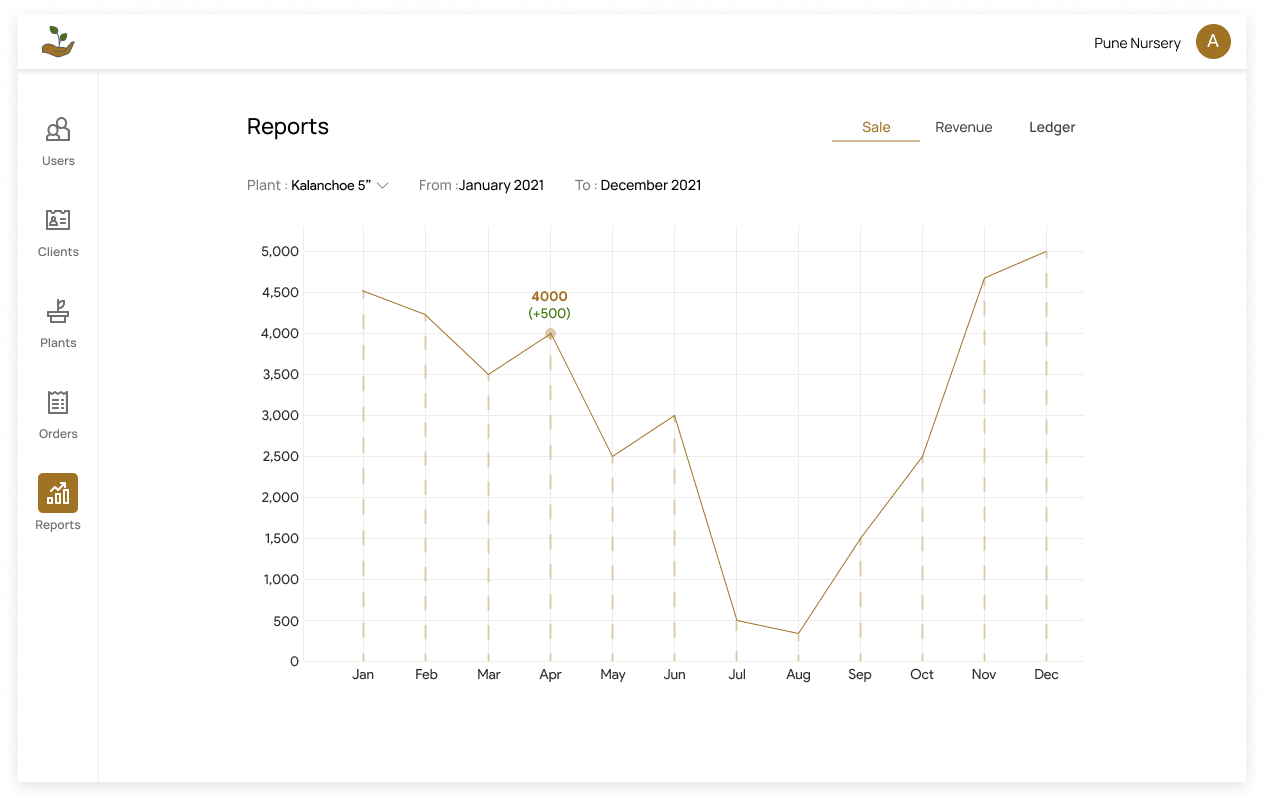Click the Aug label on the x-axis

click(x=798, y=675)
